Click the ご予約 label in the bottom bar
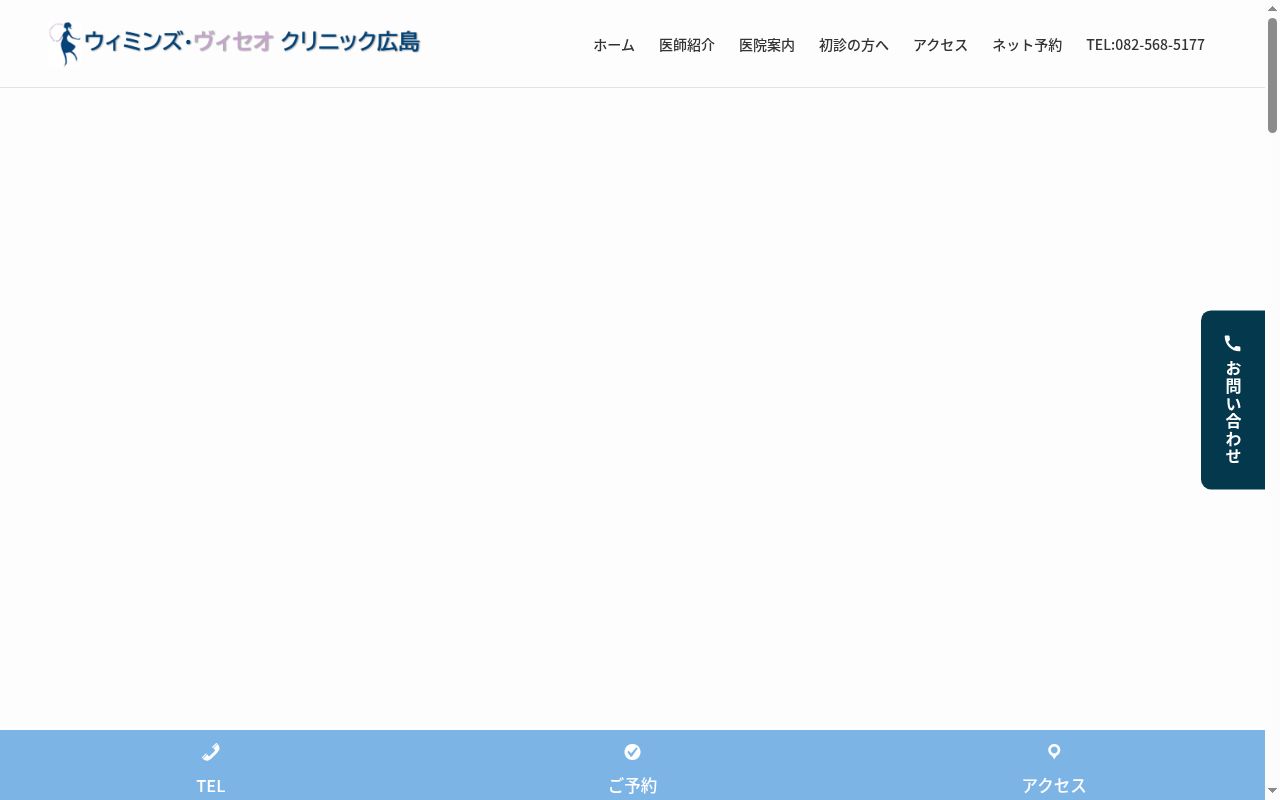The image size is (1280, 800). pyautogui.click(x=632, y=786)
